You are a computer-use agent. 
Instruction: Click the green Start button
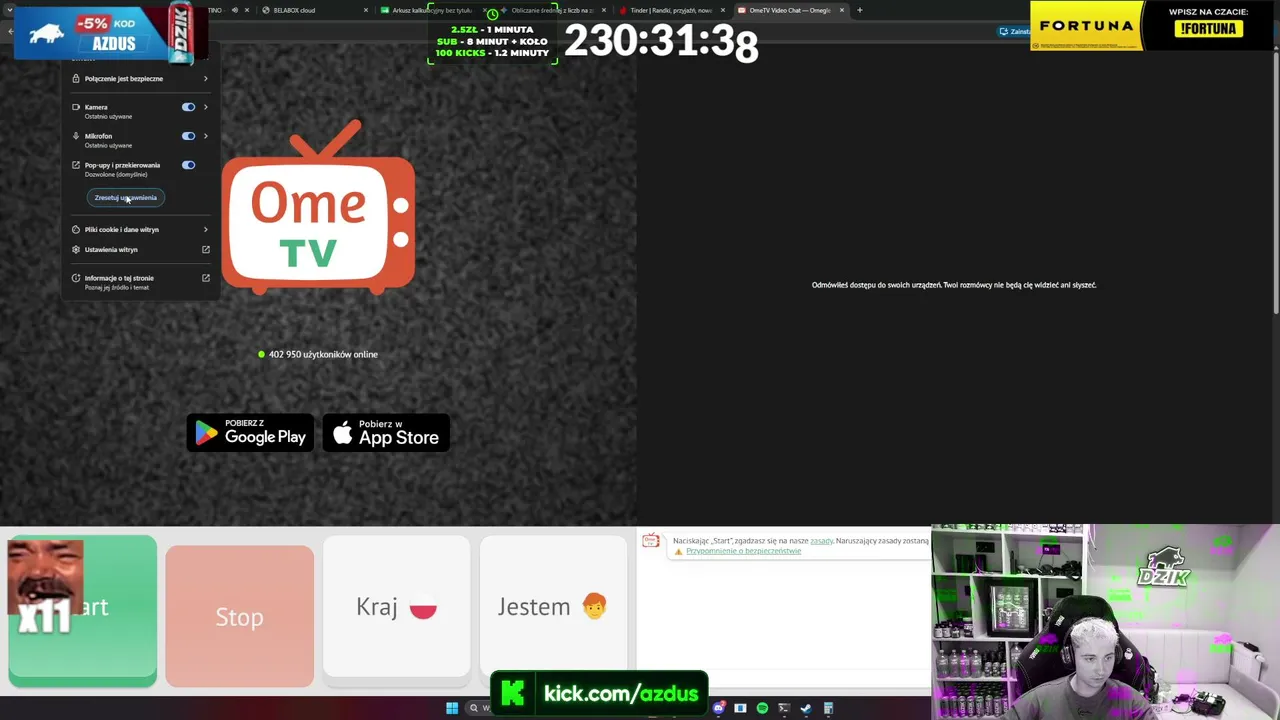tap(82, 611)
